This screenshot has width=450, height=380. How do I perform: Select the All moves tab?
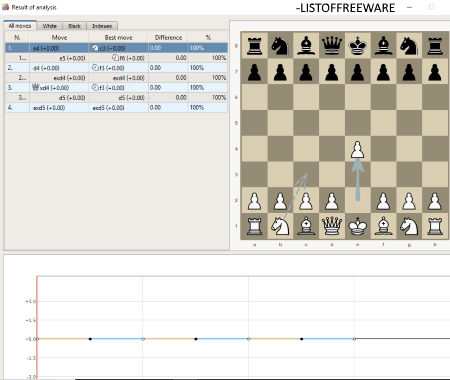[20, 25]
